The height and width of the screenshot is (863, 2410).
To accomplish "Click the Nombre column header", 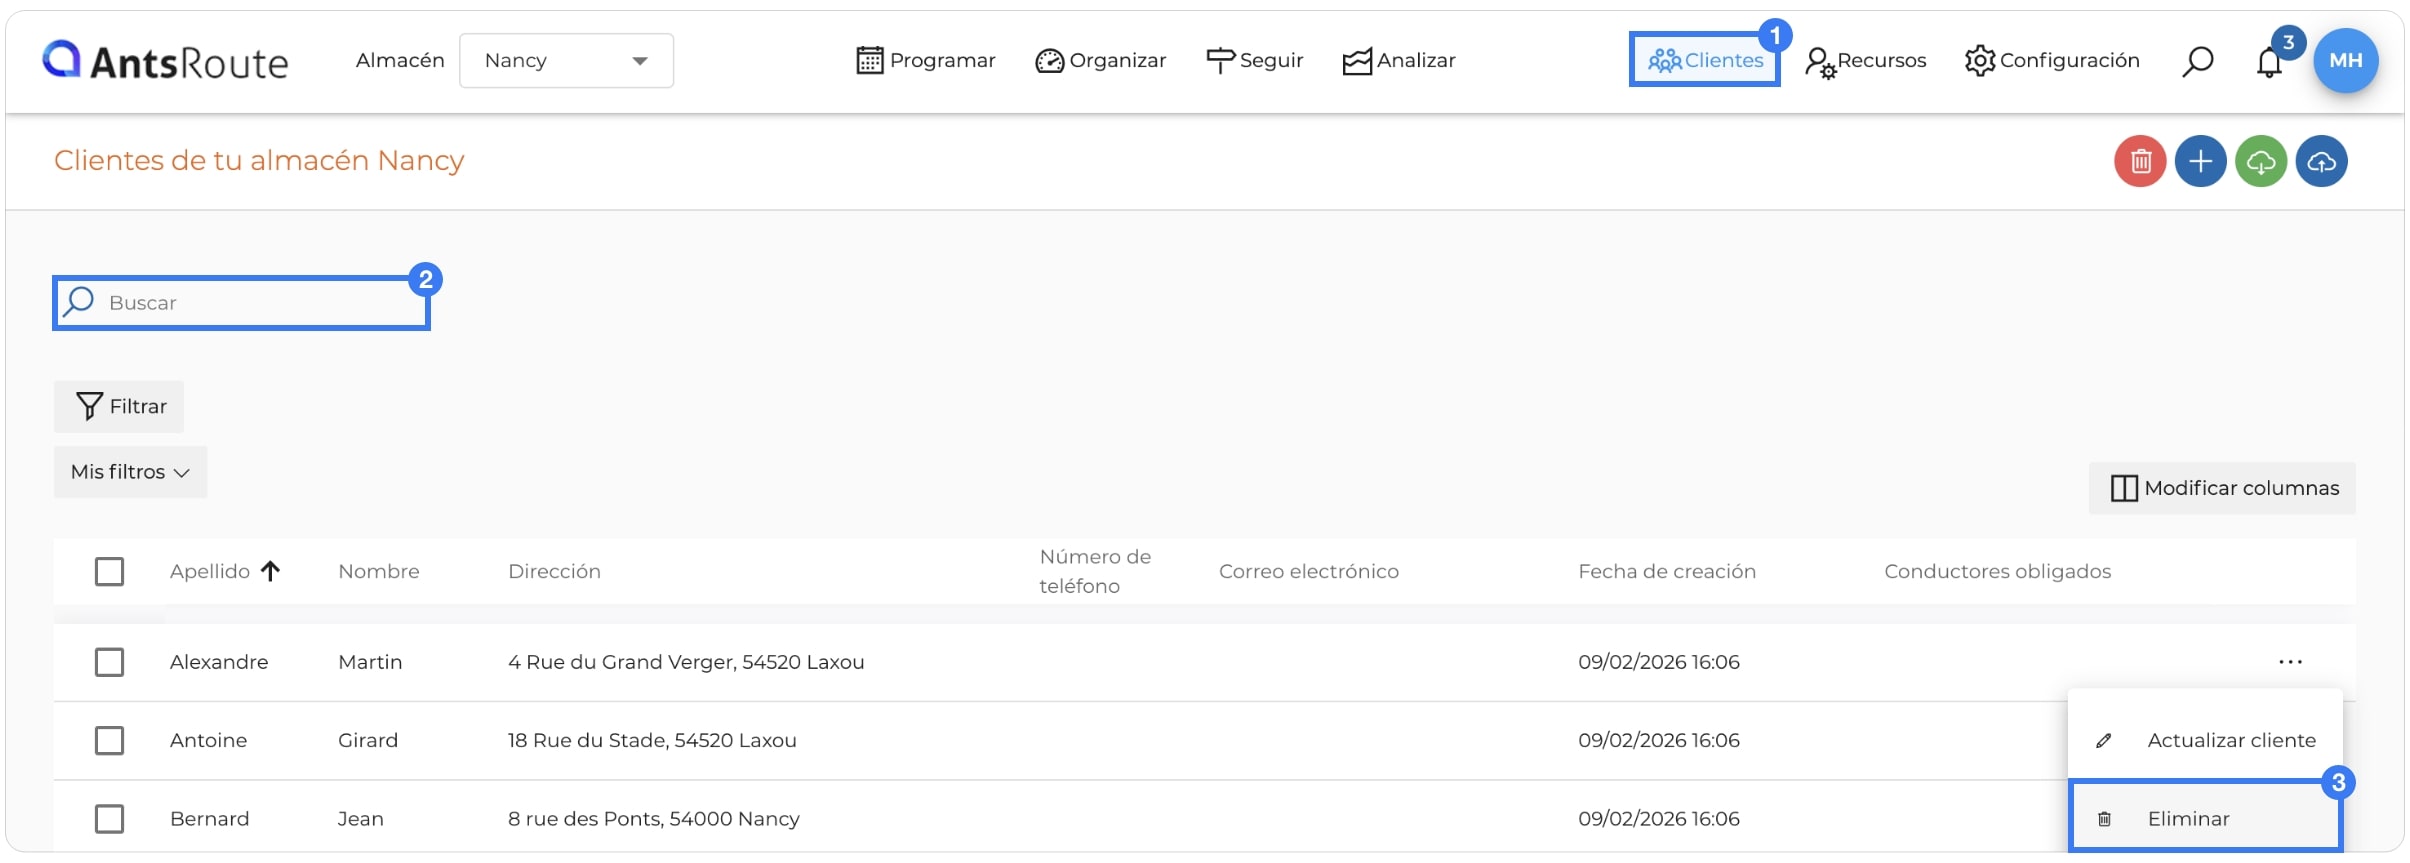I will click(379, 571).
